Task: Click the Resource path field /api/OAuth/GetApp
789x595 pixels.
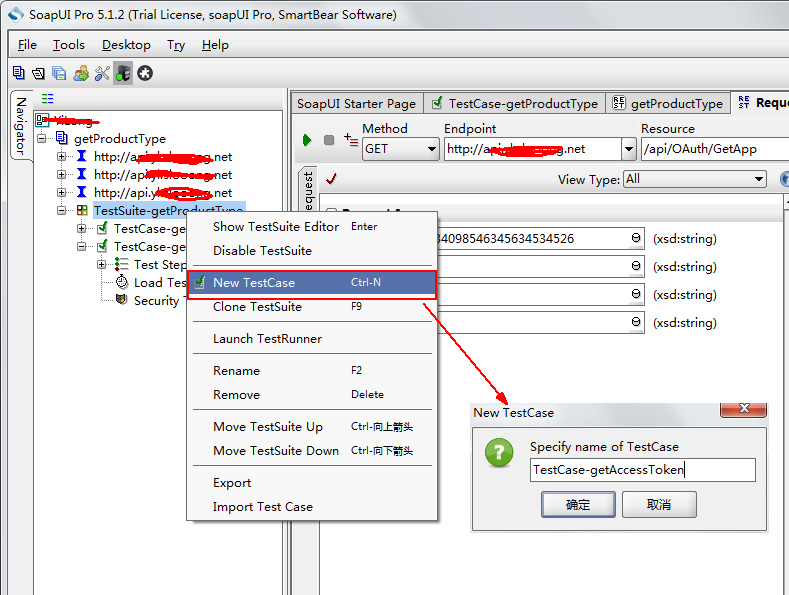Action: pos(716,149)
